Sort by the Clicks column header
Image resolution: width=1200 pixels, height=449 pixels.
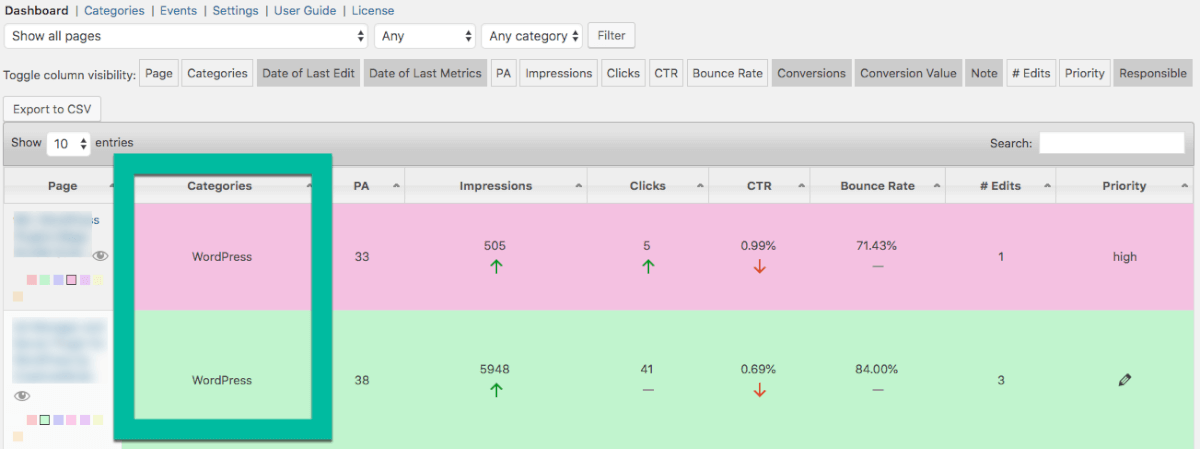(647, 186)
